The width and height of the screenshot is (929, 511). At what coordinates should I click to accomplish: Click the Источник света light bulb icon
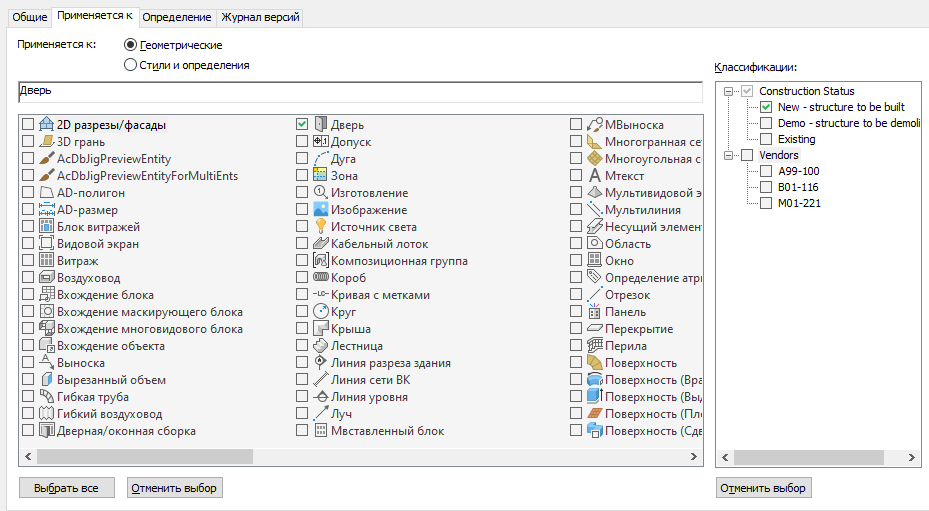(321, 227)
